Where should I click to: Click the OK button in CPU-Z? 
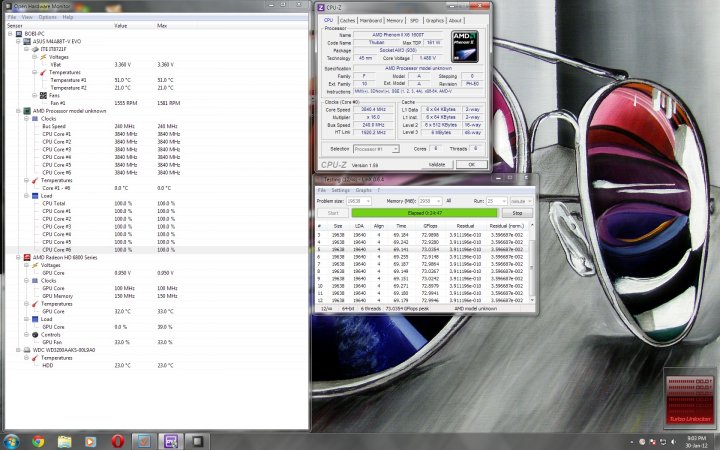click(x=472, y=164)
